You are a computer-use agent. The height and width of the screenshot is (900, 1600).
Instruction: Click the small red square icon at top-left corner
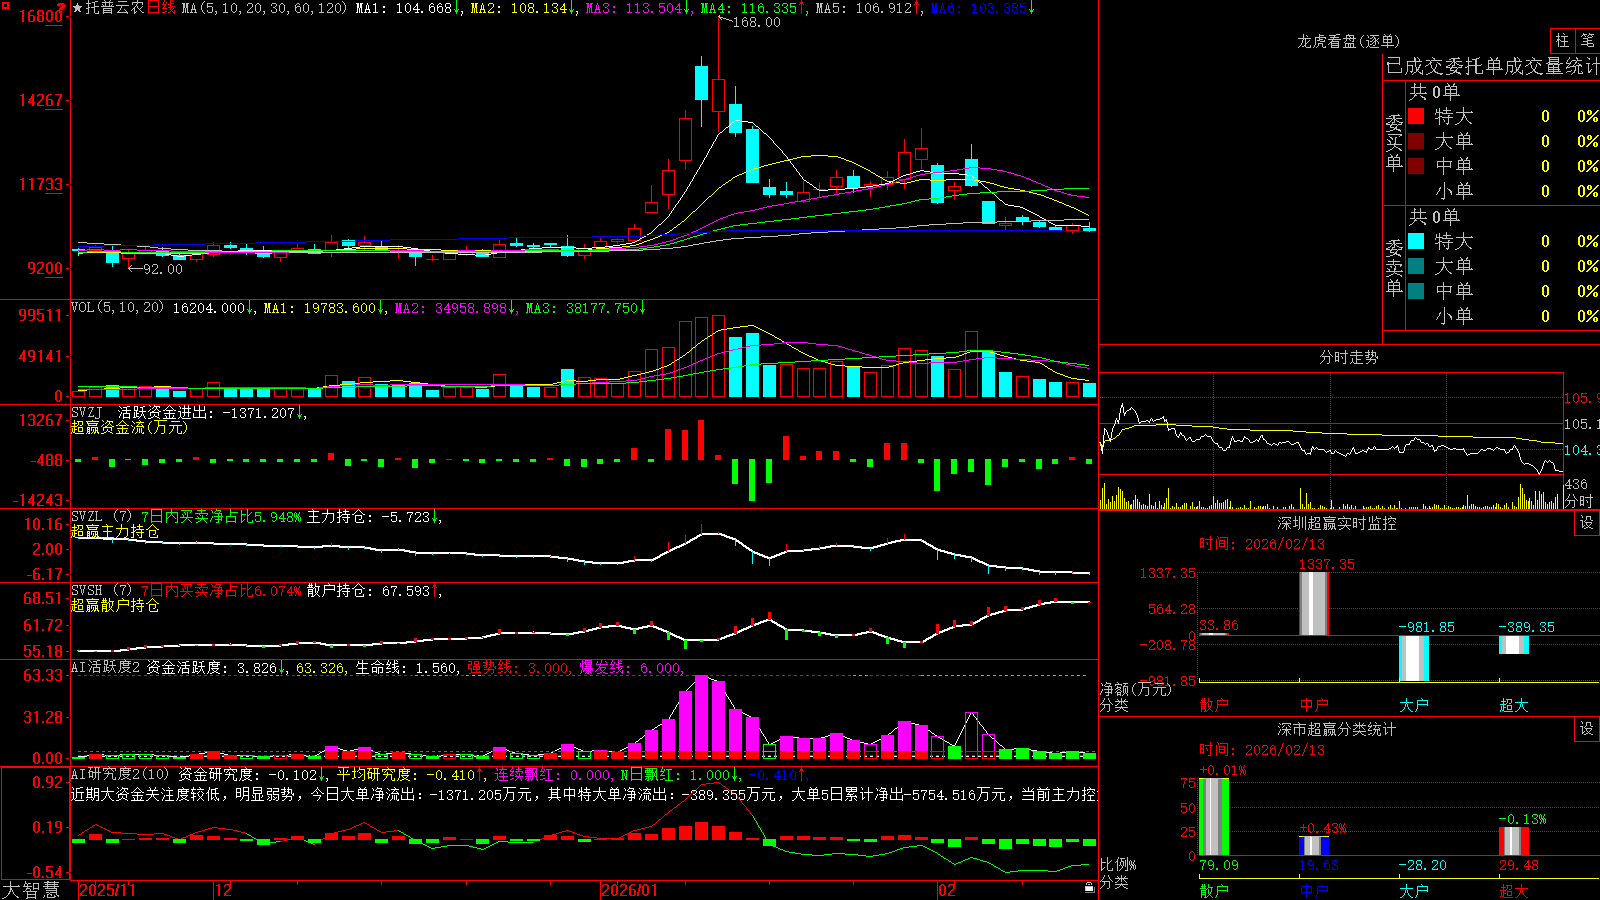tap(3, 3)
